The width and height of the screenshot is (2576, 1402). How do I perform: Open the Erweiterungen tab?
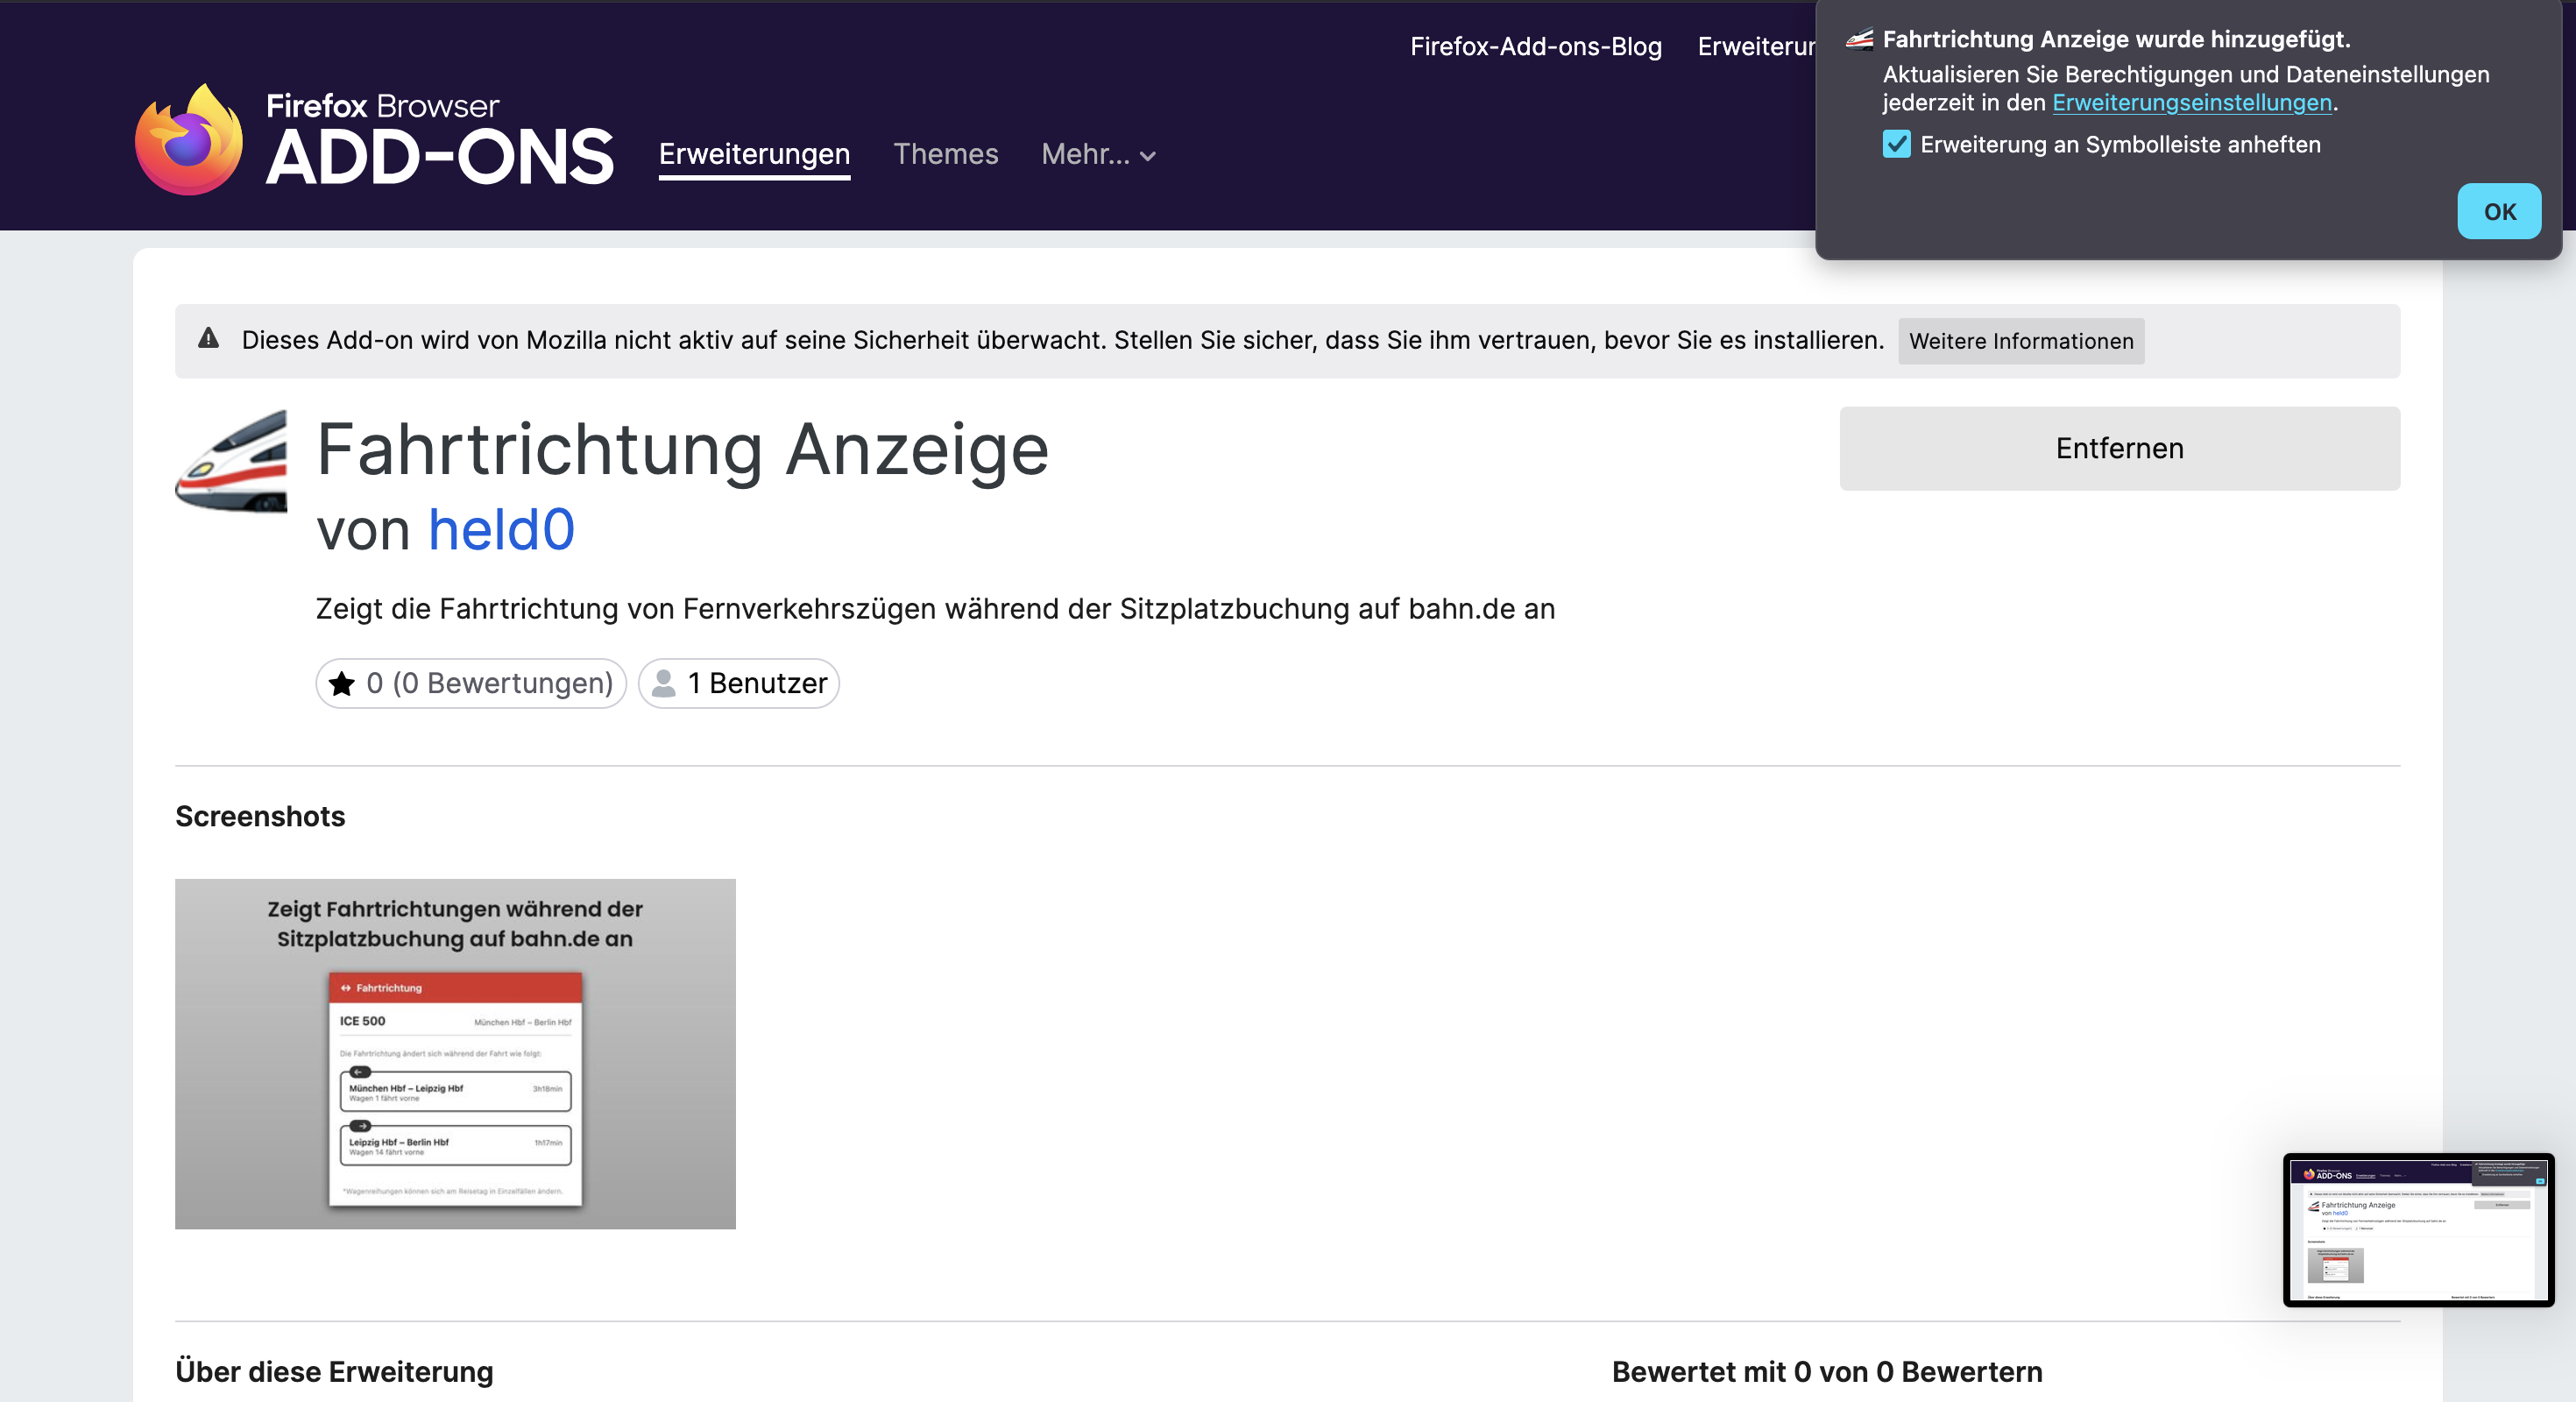[x=754, y=154]
